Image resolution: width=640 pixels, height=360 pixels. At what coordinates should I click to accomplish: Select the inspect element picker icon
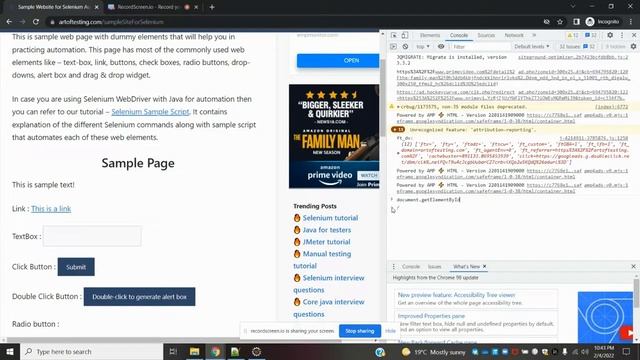point(394,36)
